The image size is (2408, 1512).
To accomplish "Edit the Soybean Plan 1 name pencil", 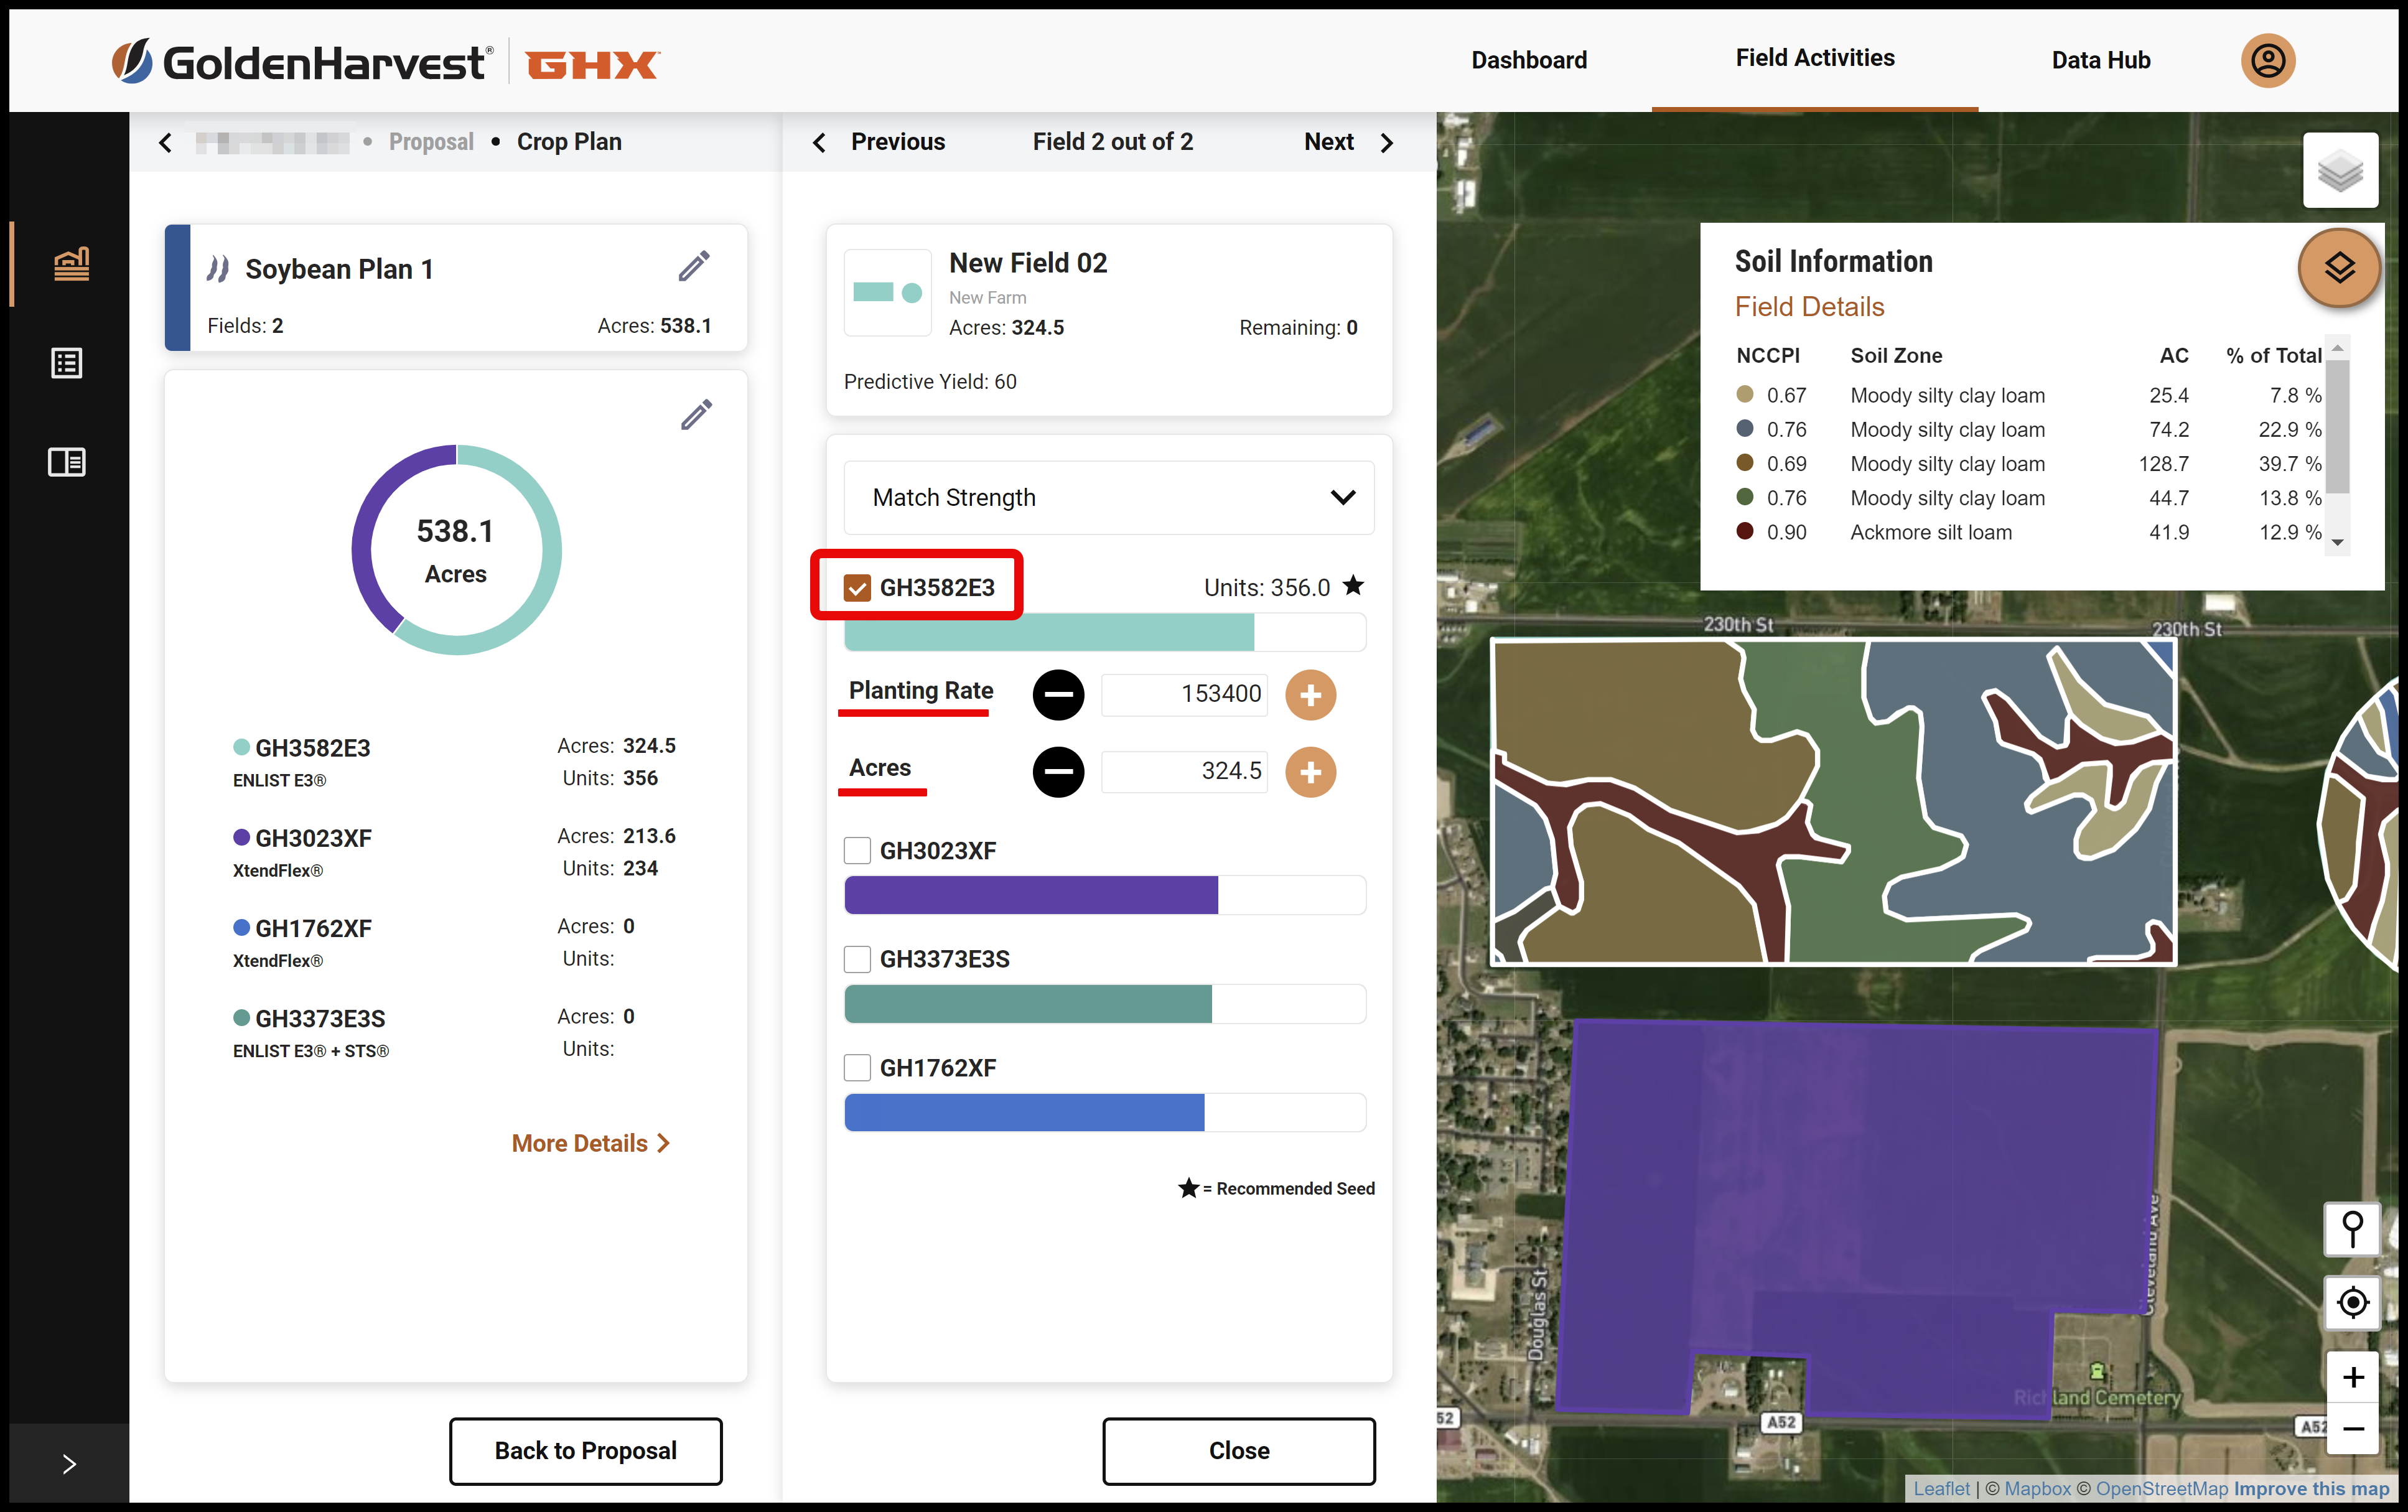I will (694, 267).
